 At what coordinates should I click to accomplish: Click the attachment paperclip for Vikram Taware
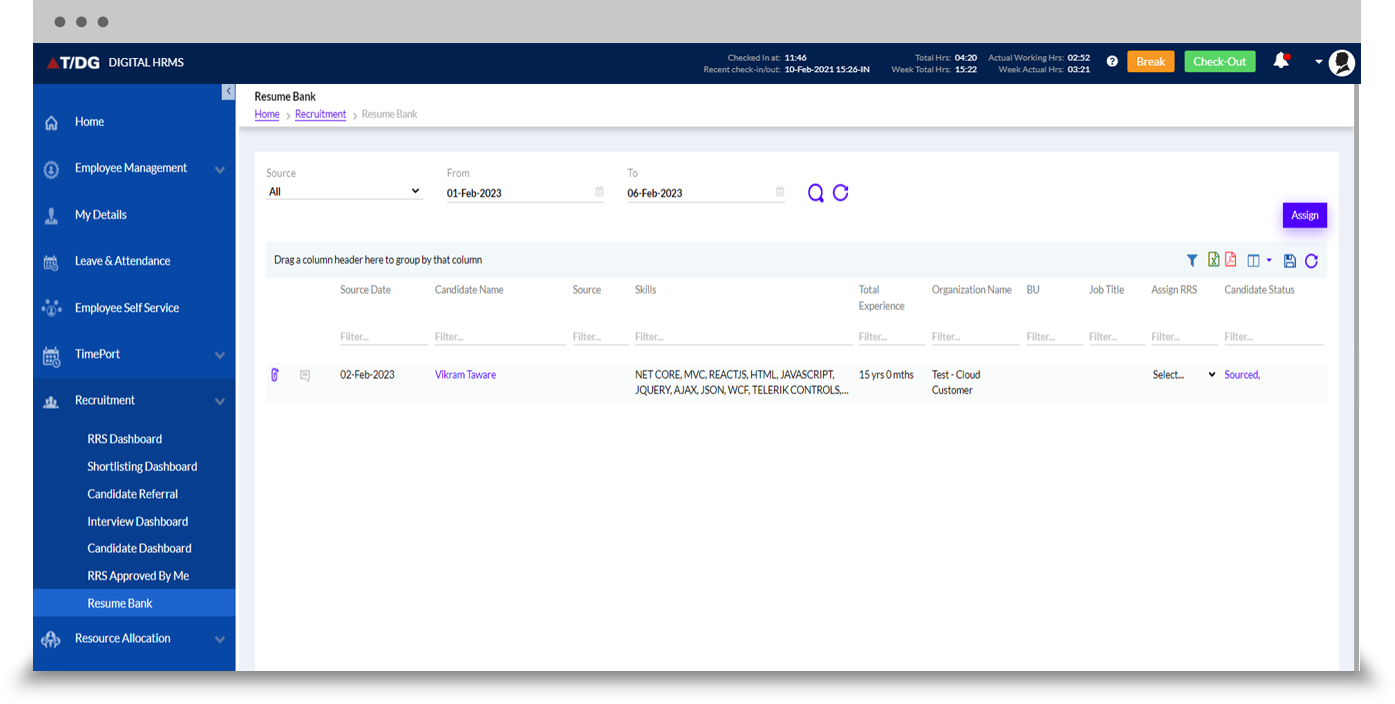point(275,375)
